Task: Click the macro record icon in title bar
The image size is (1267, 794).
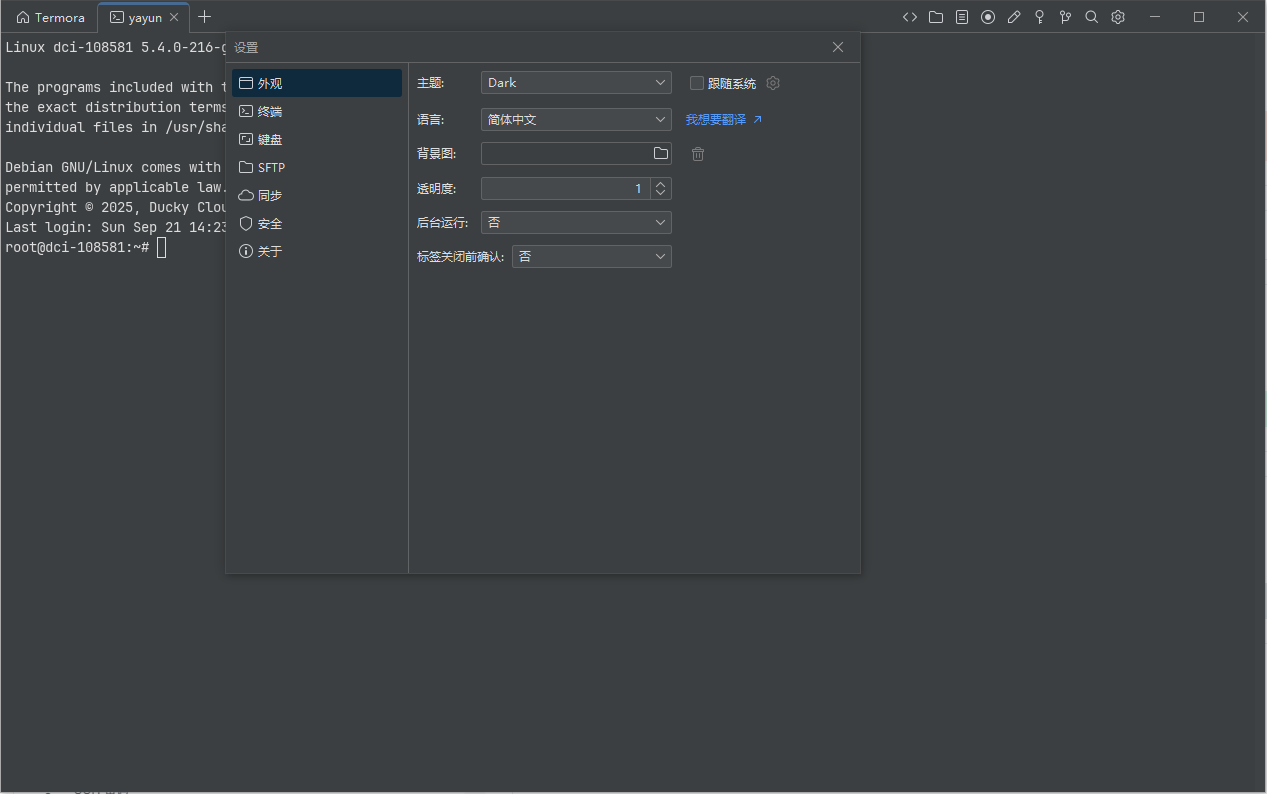Action: 987,17
